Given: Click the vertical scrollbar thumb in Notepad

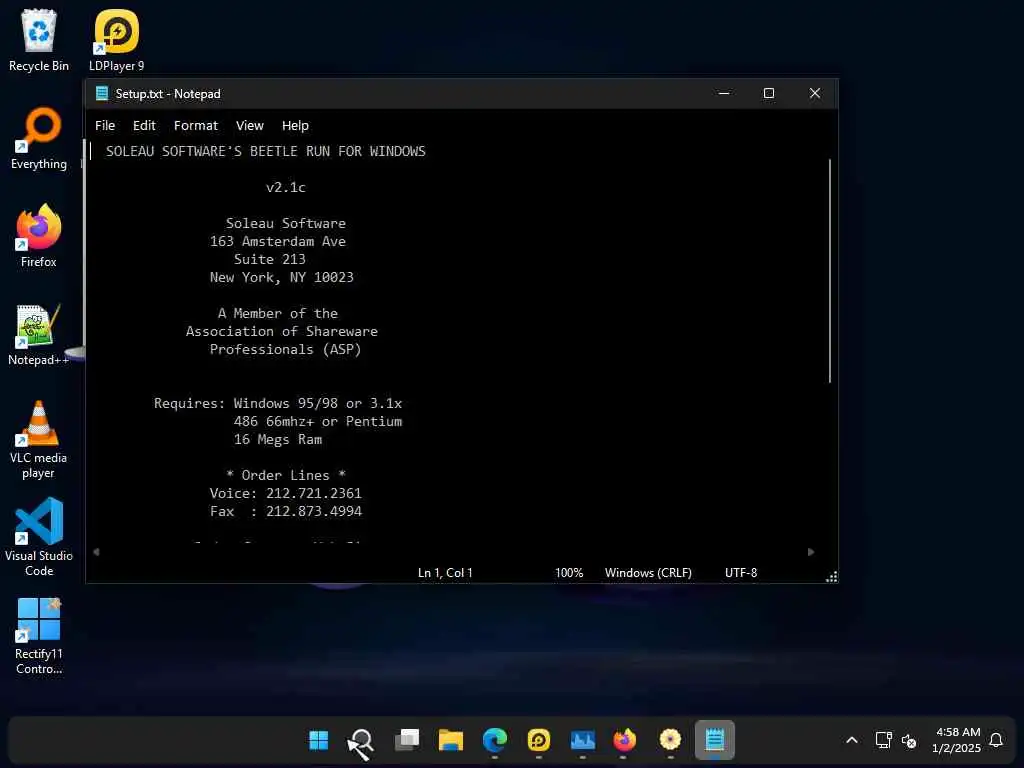Looking at the screenshot, I should (830, 270).
